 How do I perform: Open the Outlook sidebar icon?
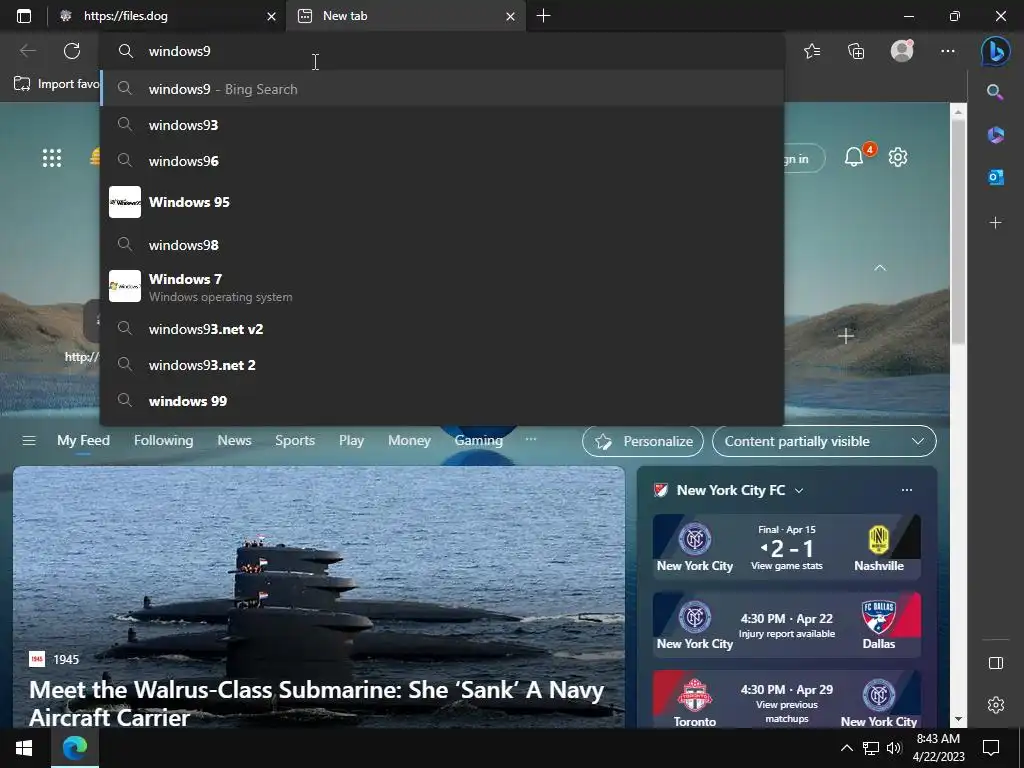(995, 177)
